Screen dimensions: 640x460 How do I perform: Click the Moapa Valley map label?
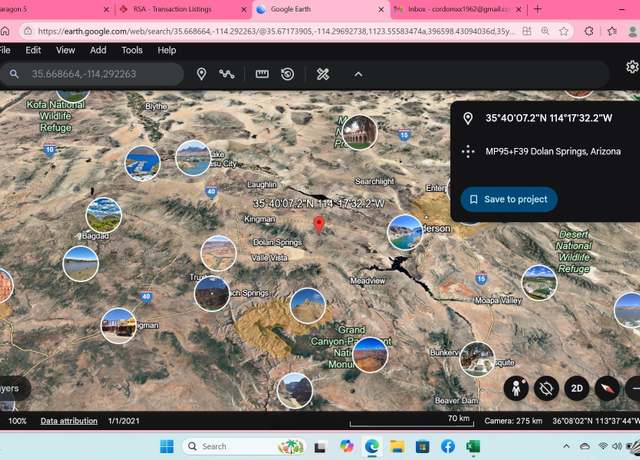pos(498,300)
